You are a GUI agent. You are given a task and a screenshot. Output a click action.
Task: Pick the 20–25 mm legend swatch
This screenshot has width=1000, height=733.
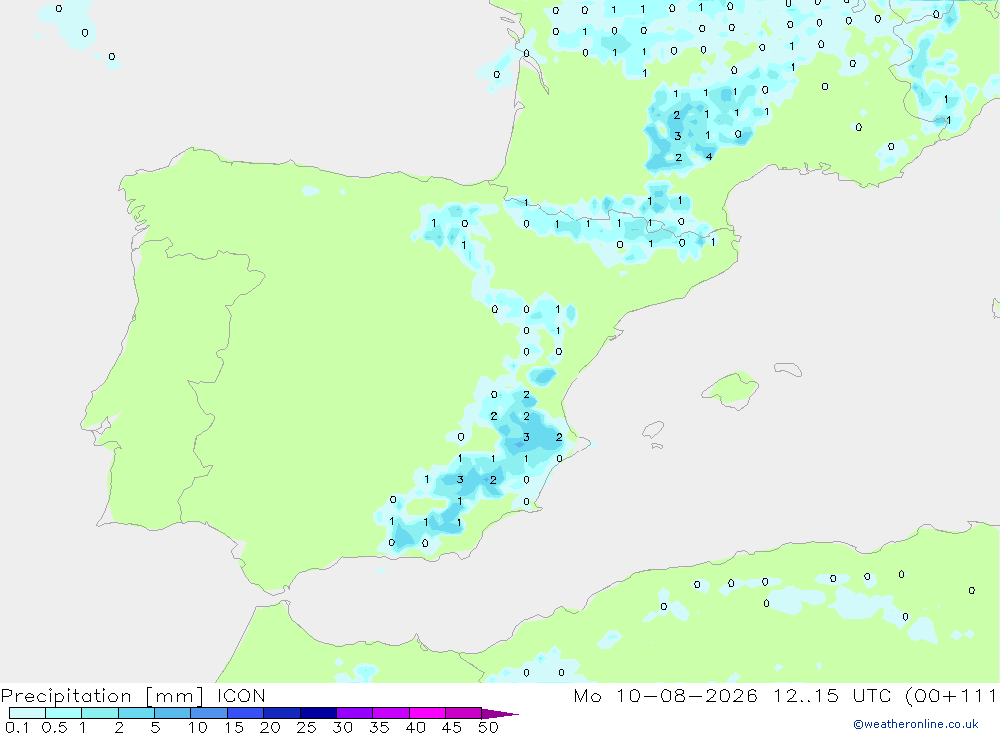(282, 713)
